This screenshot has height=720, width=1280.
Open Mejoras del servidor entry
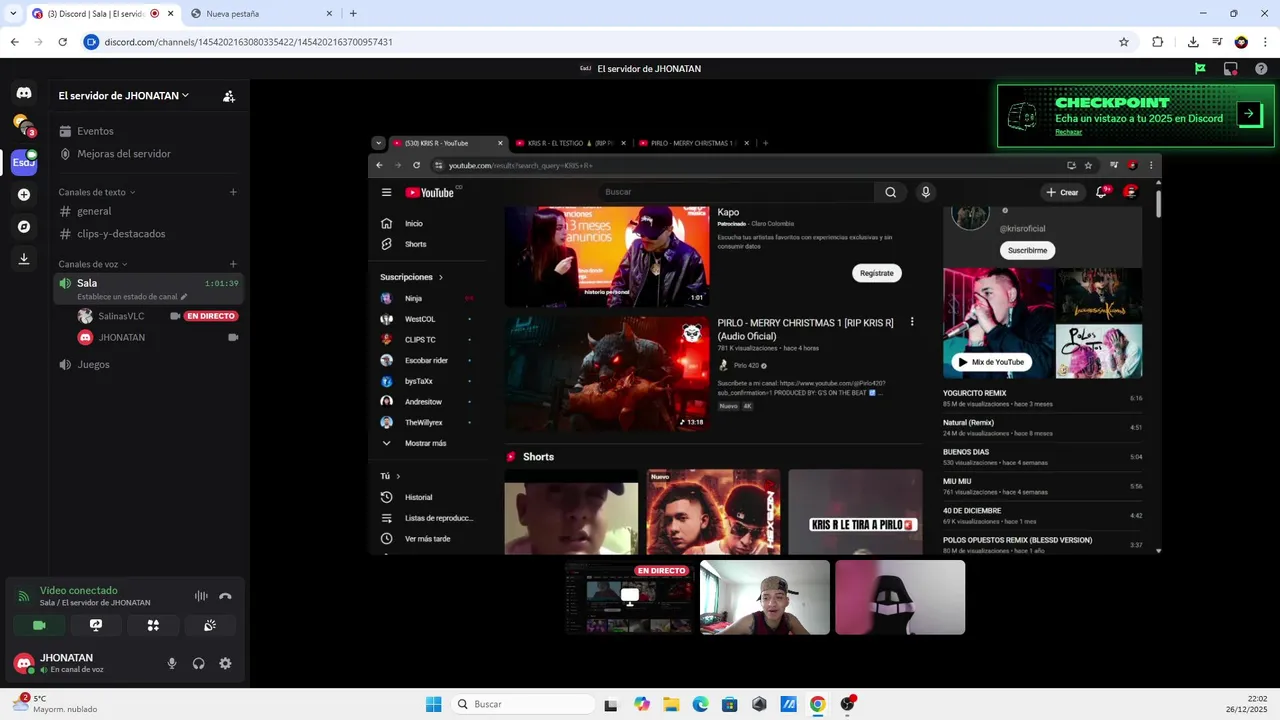tap(148, 154)
